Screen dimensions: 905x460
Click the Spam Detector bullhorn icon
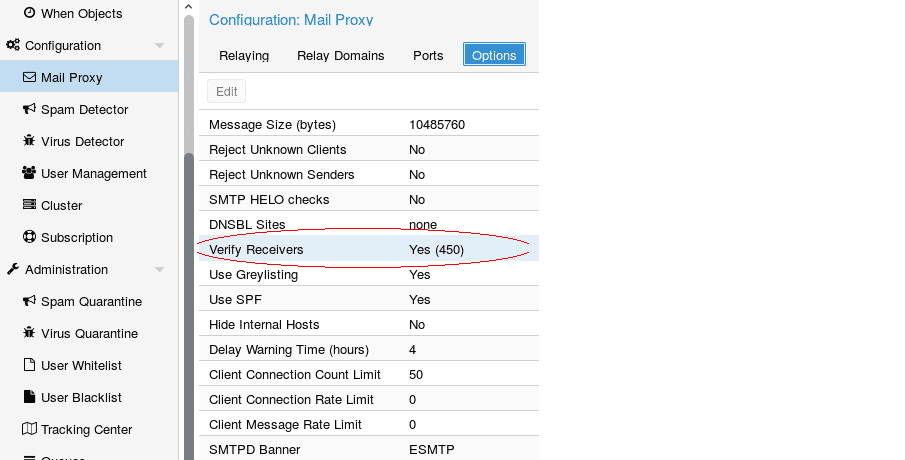[x=29, y=109]
